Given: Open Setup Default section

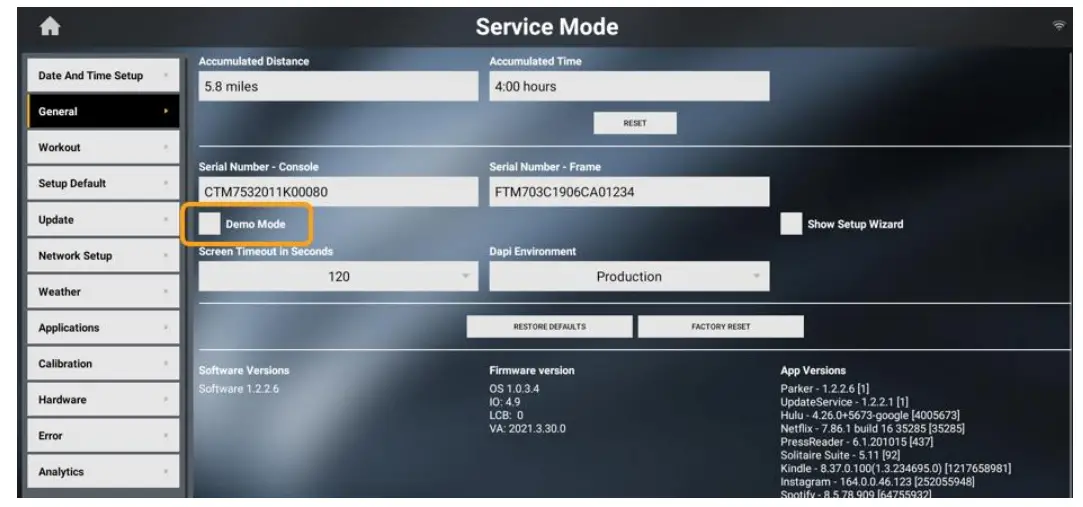Looking at the screenshot, I should pyautogui.click(x=103, y=183).
